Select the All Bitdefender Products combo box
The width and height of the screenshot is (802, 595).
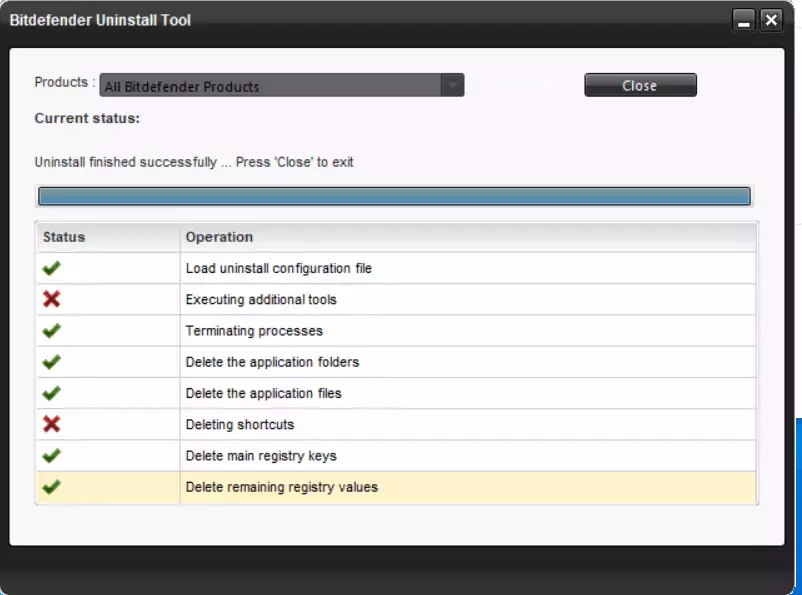[282, 85]
